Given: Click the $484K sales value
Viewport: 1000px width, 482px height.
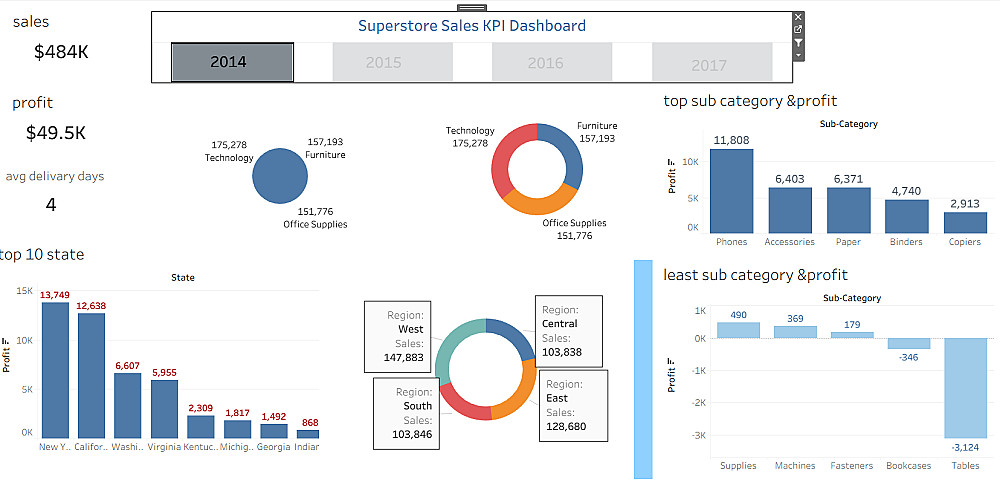Looking at the screenshot, I should [x=61, y=52].
